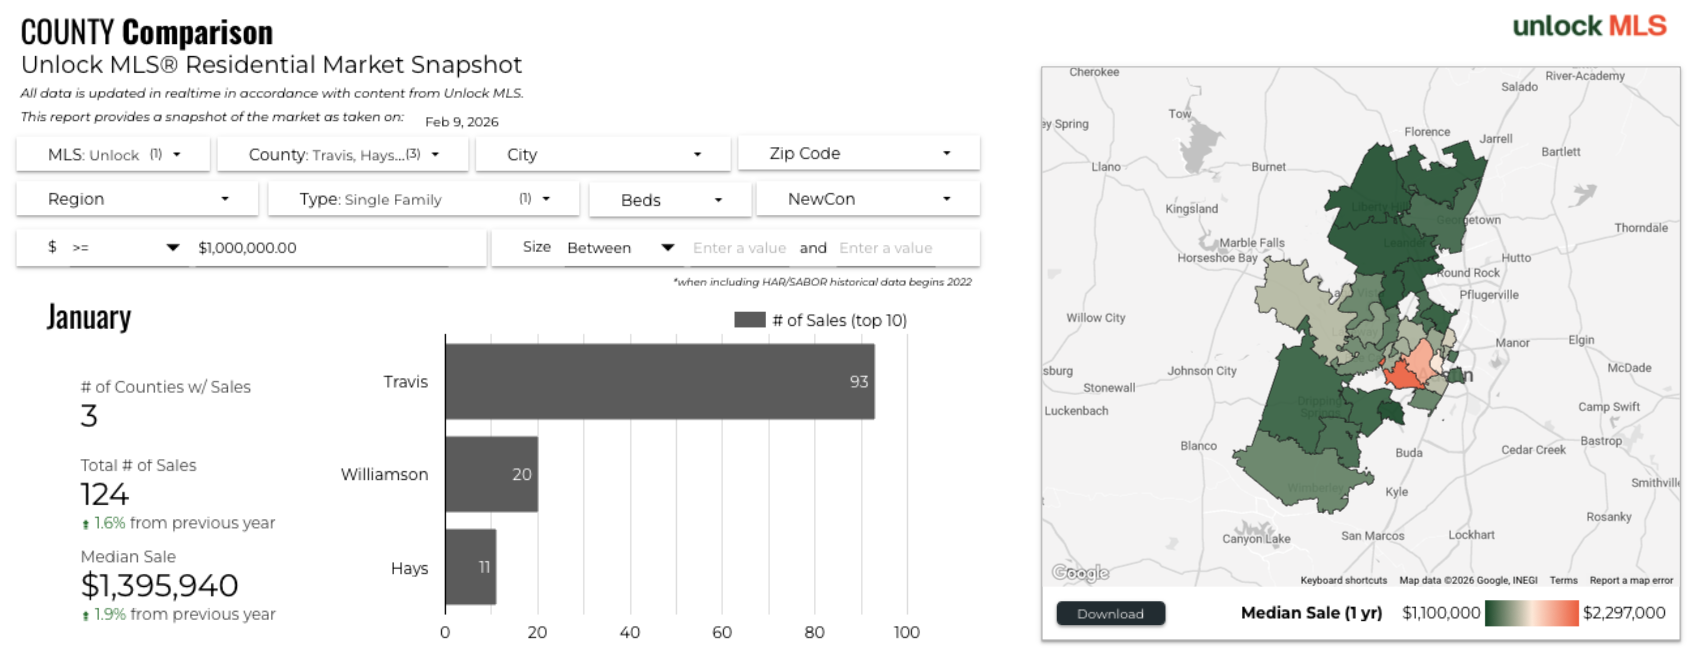Click the $2,297,000 legend maximum value

click(x=1624, y=612)
